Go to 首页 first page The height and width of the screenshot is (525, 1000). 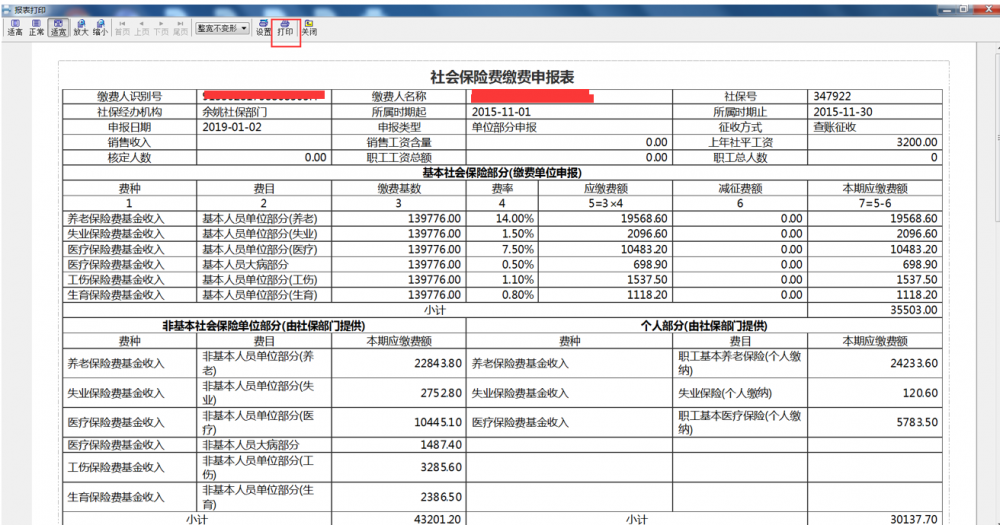coord(122,27)
